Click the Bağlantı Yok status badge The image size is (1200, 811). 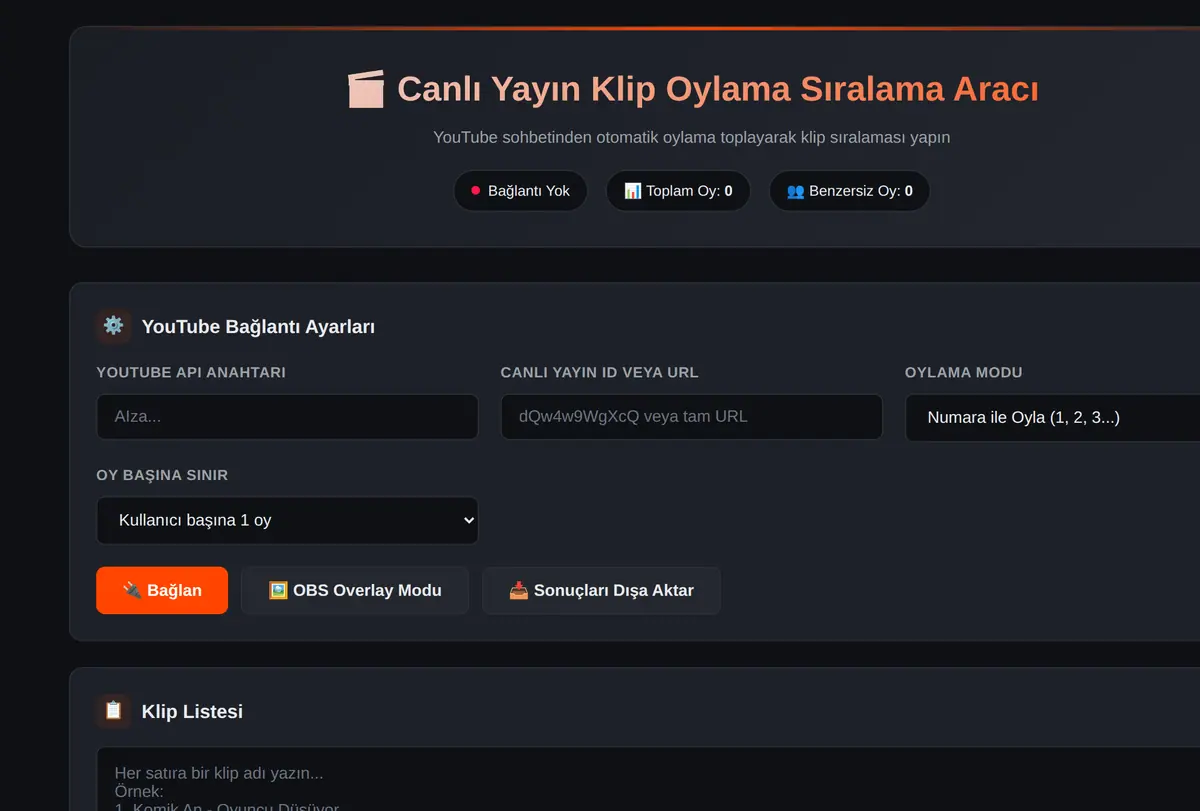(x=520, y=191)
